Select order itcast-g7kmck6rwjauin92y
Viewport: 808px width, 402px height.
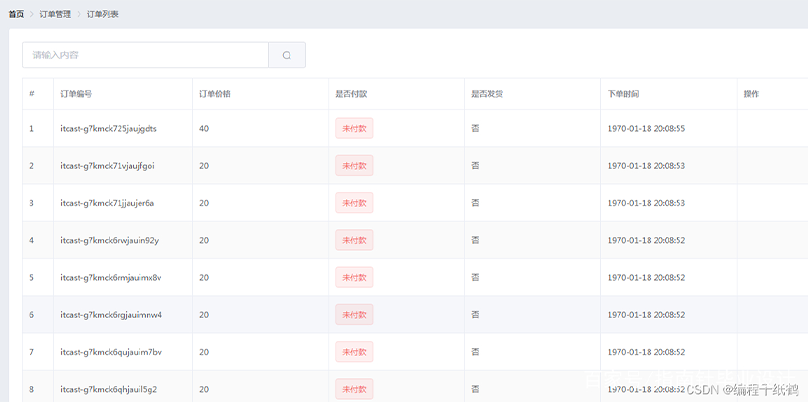(x=109, y=240)
